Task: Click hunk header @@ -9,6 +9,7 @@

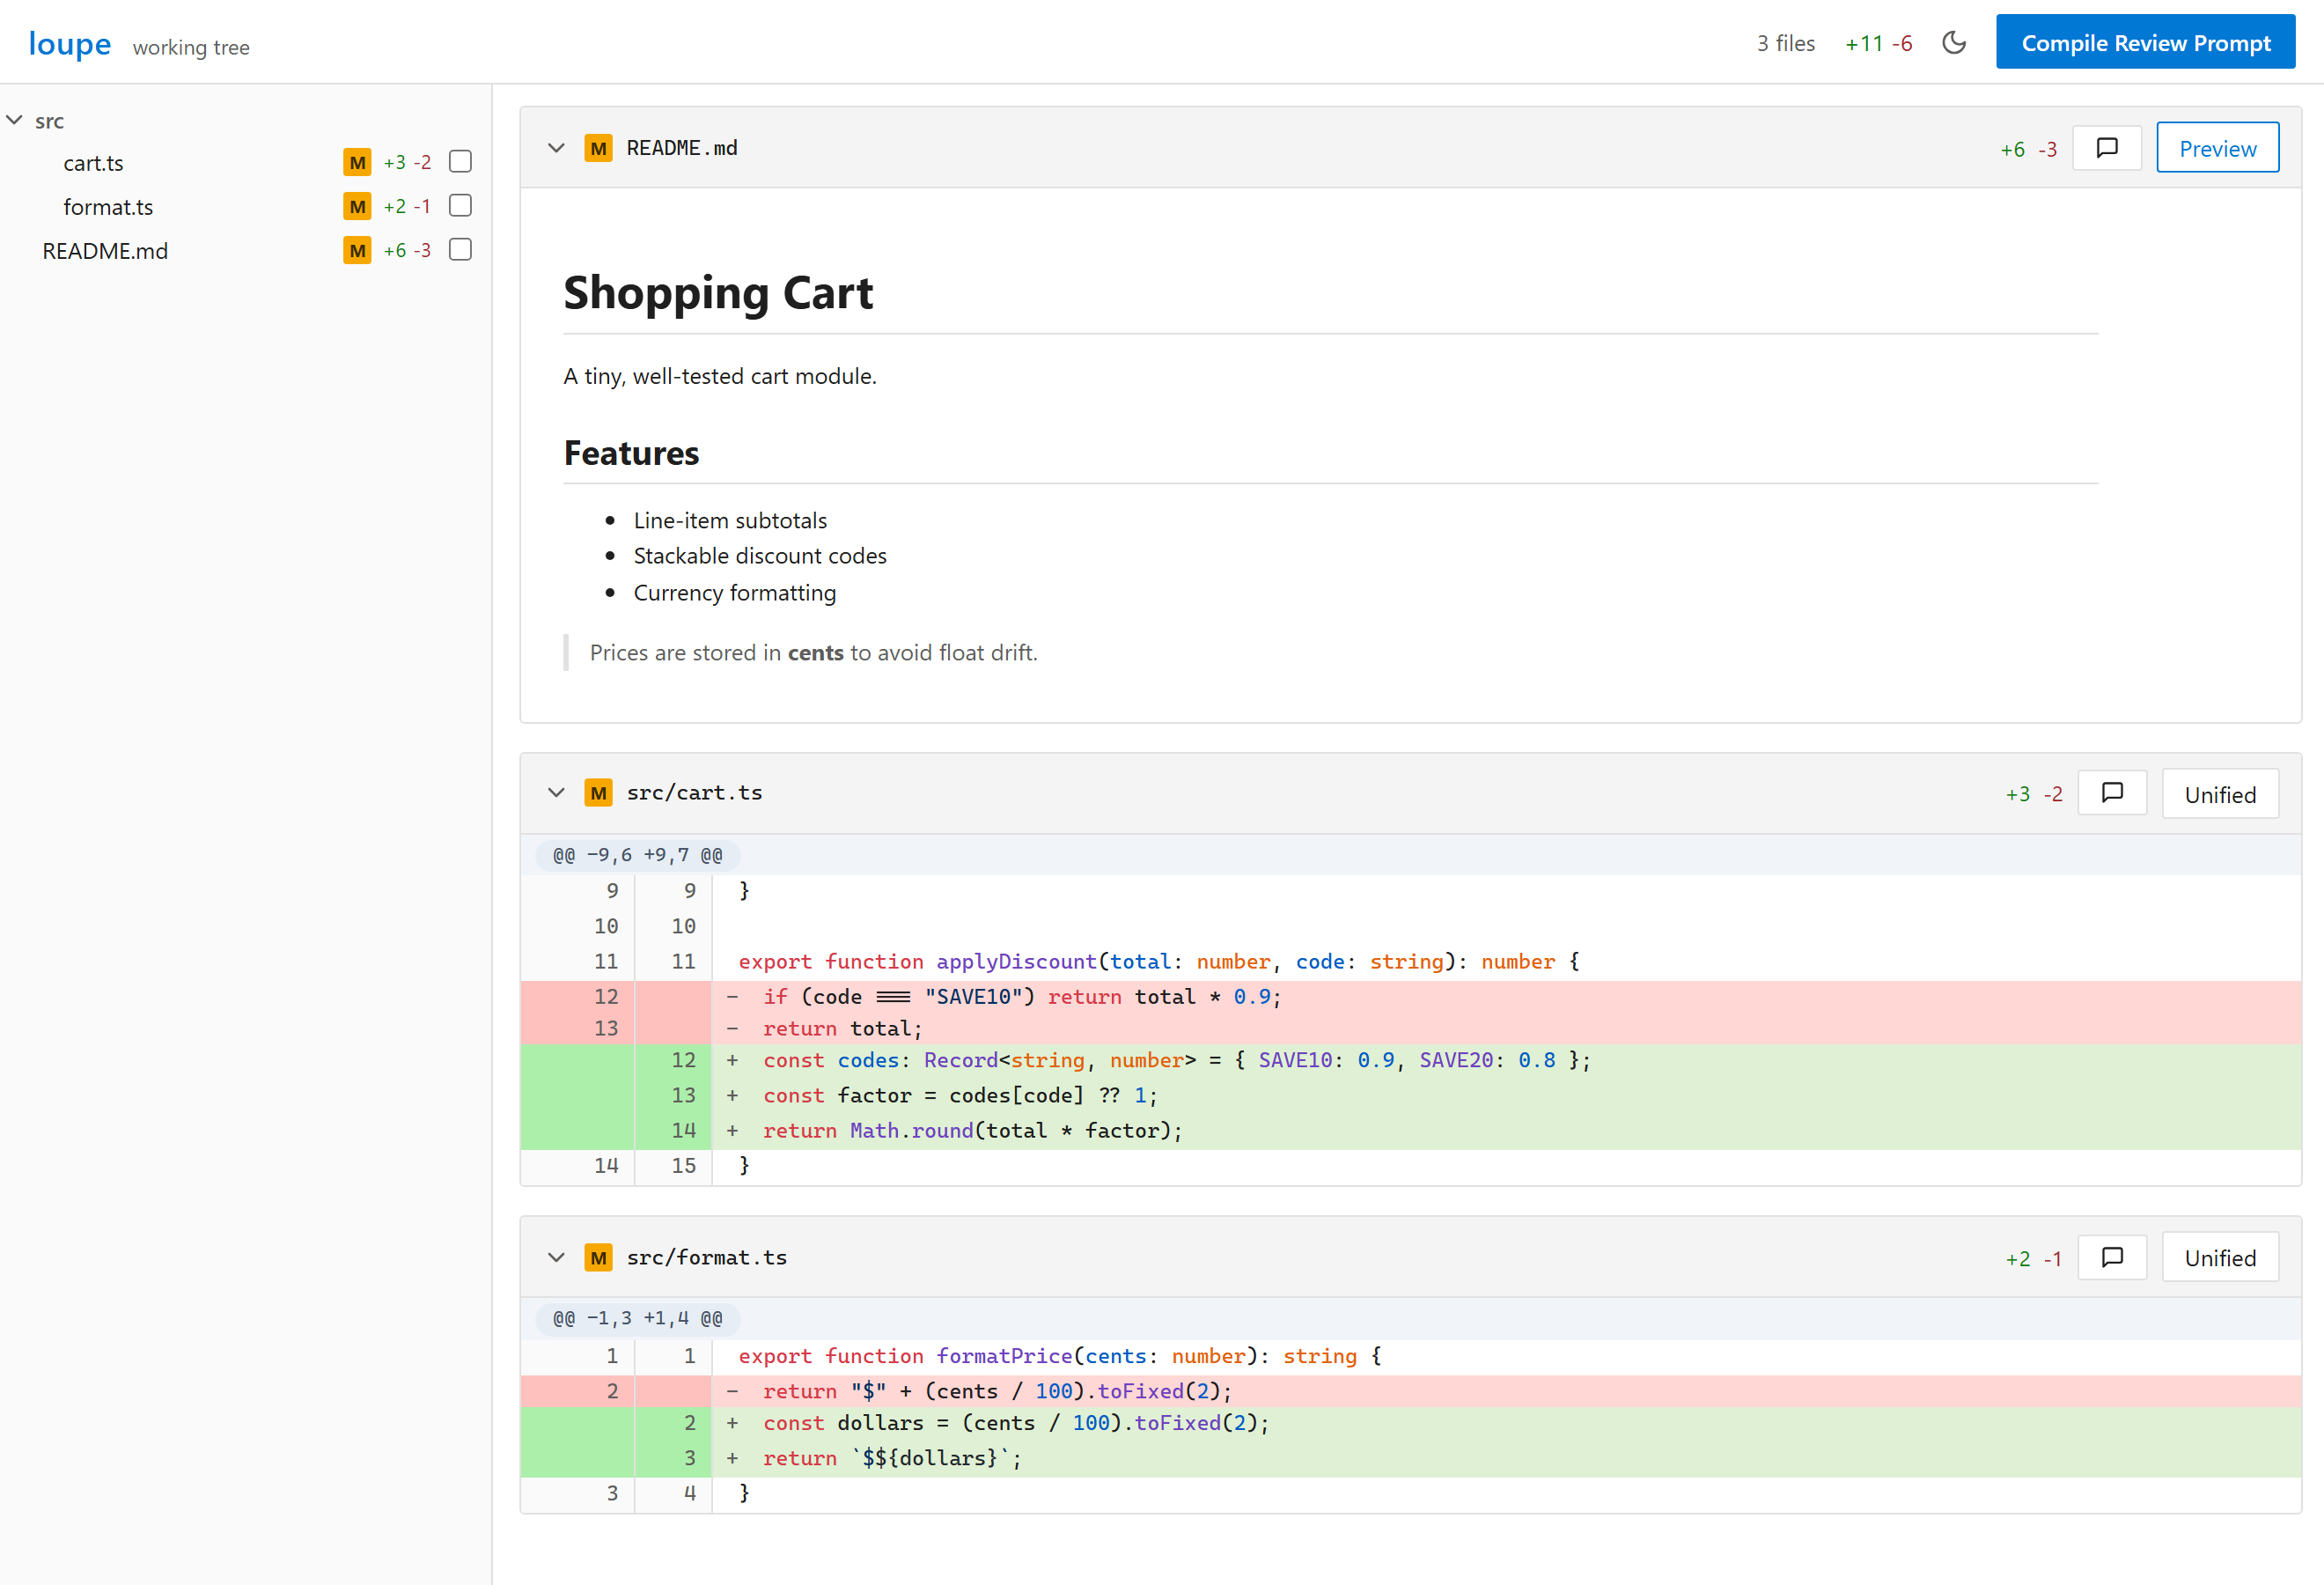Action: [x=637, y=855]
